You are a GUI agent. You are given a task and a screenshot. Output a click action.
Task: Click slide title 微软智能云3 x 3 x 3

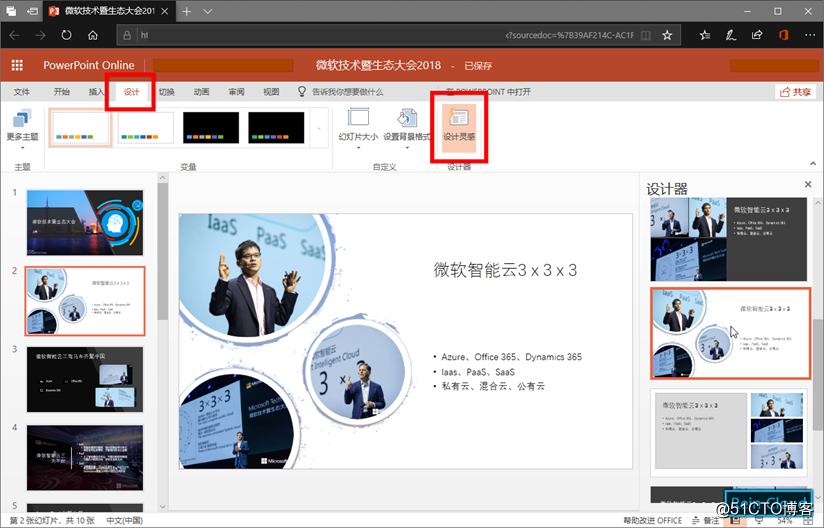click(x=505, y=270)
